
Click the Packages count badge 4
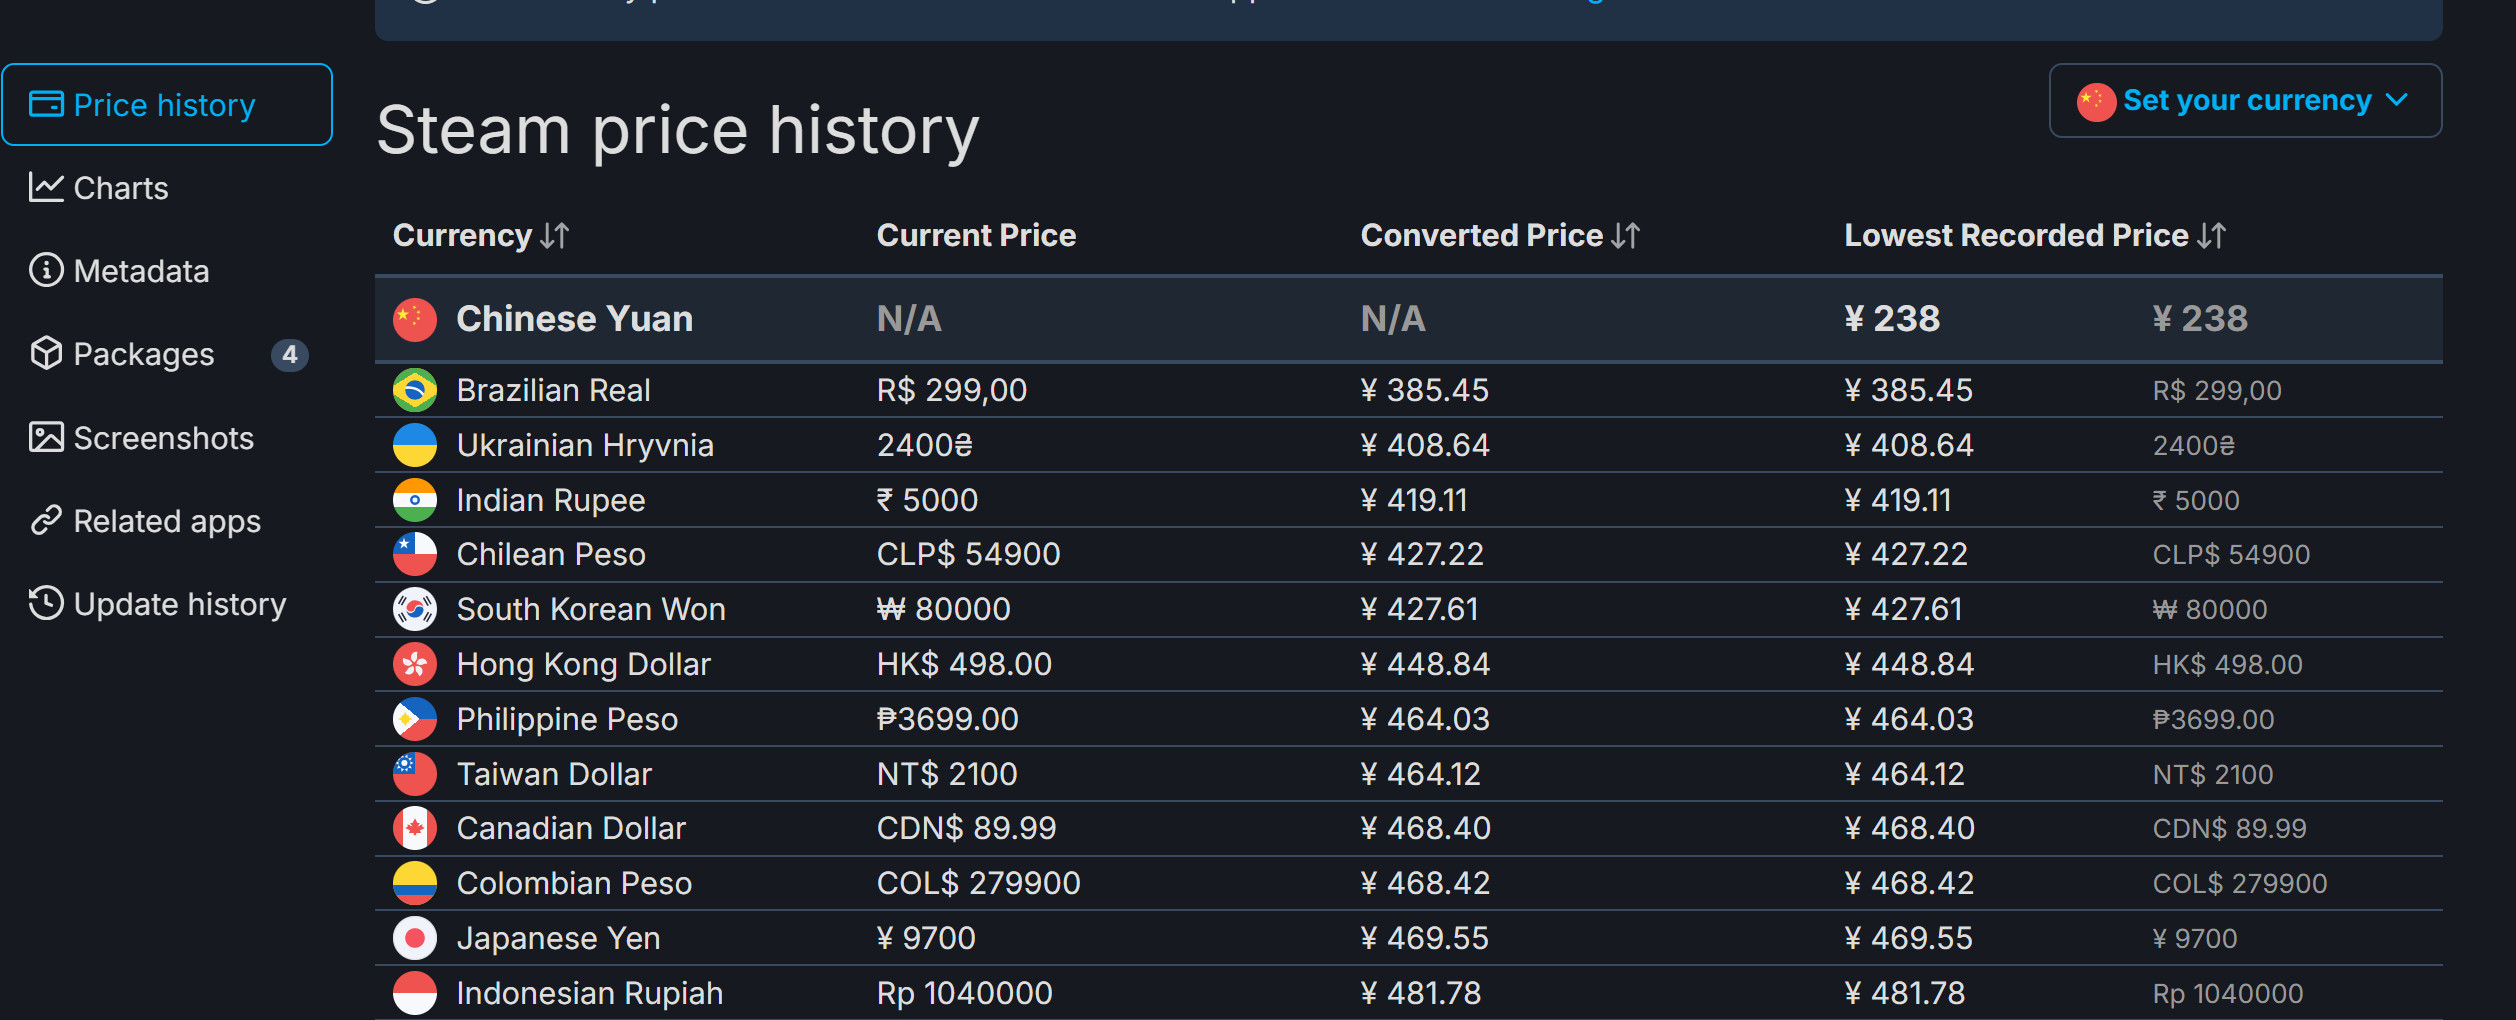290,354
